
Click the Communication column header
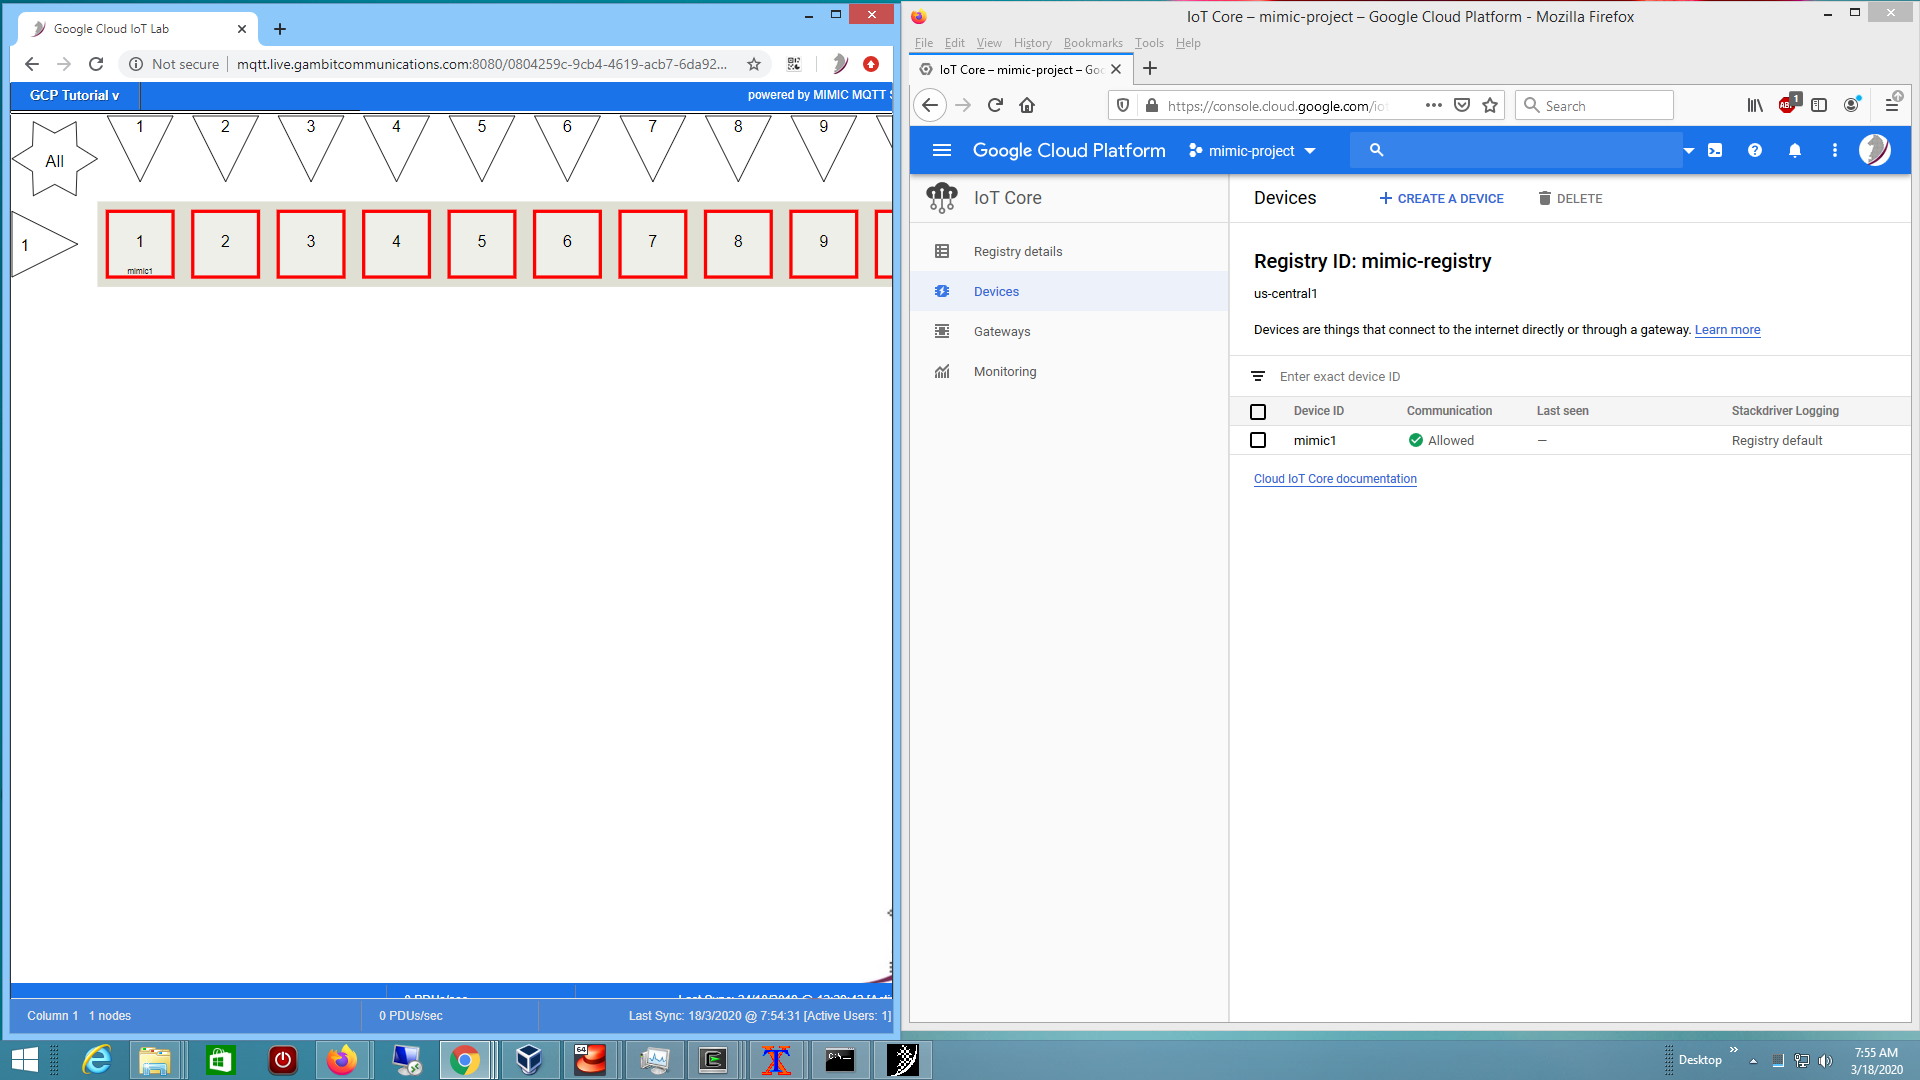point(1449,411)
